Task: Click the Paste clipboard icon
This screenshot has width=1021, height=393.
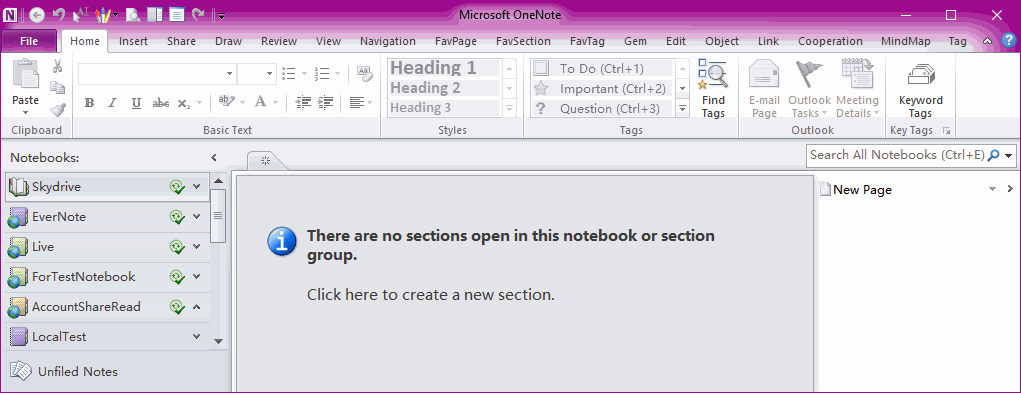Action: coord(25,74)
